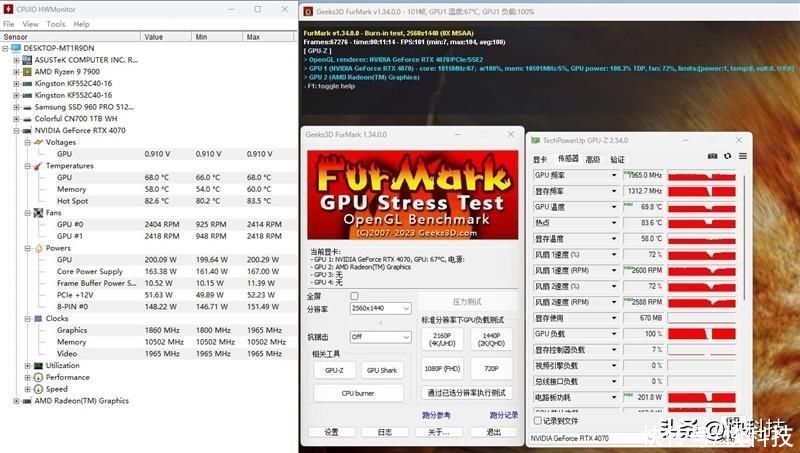The height and width of the screenshot is (453, 800).
Task: Switch to the GPU-Z 高级 tab
Action: point(593,160)
